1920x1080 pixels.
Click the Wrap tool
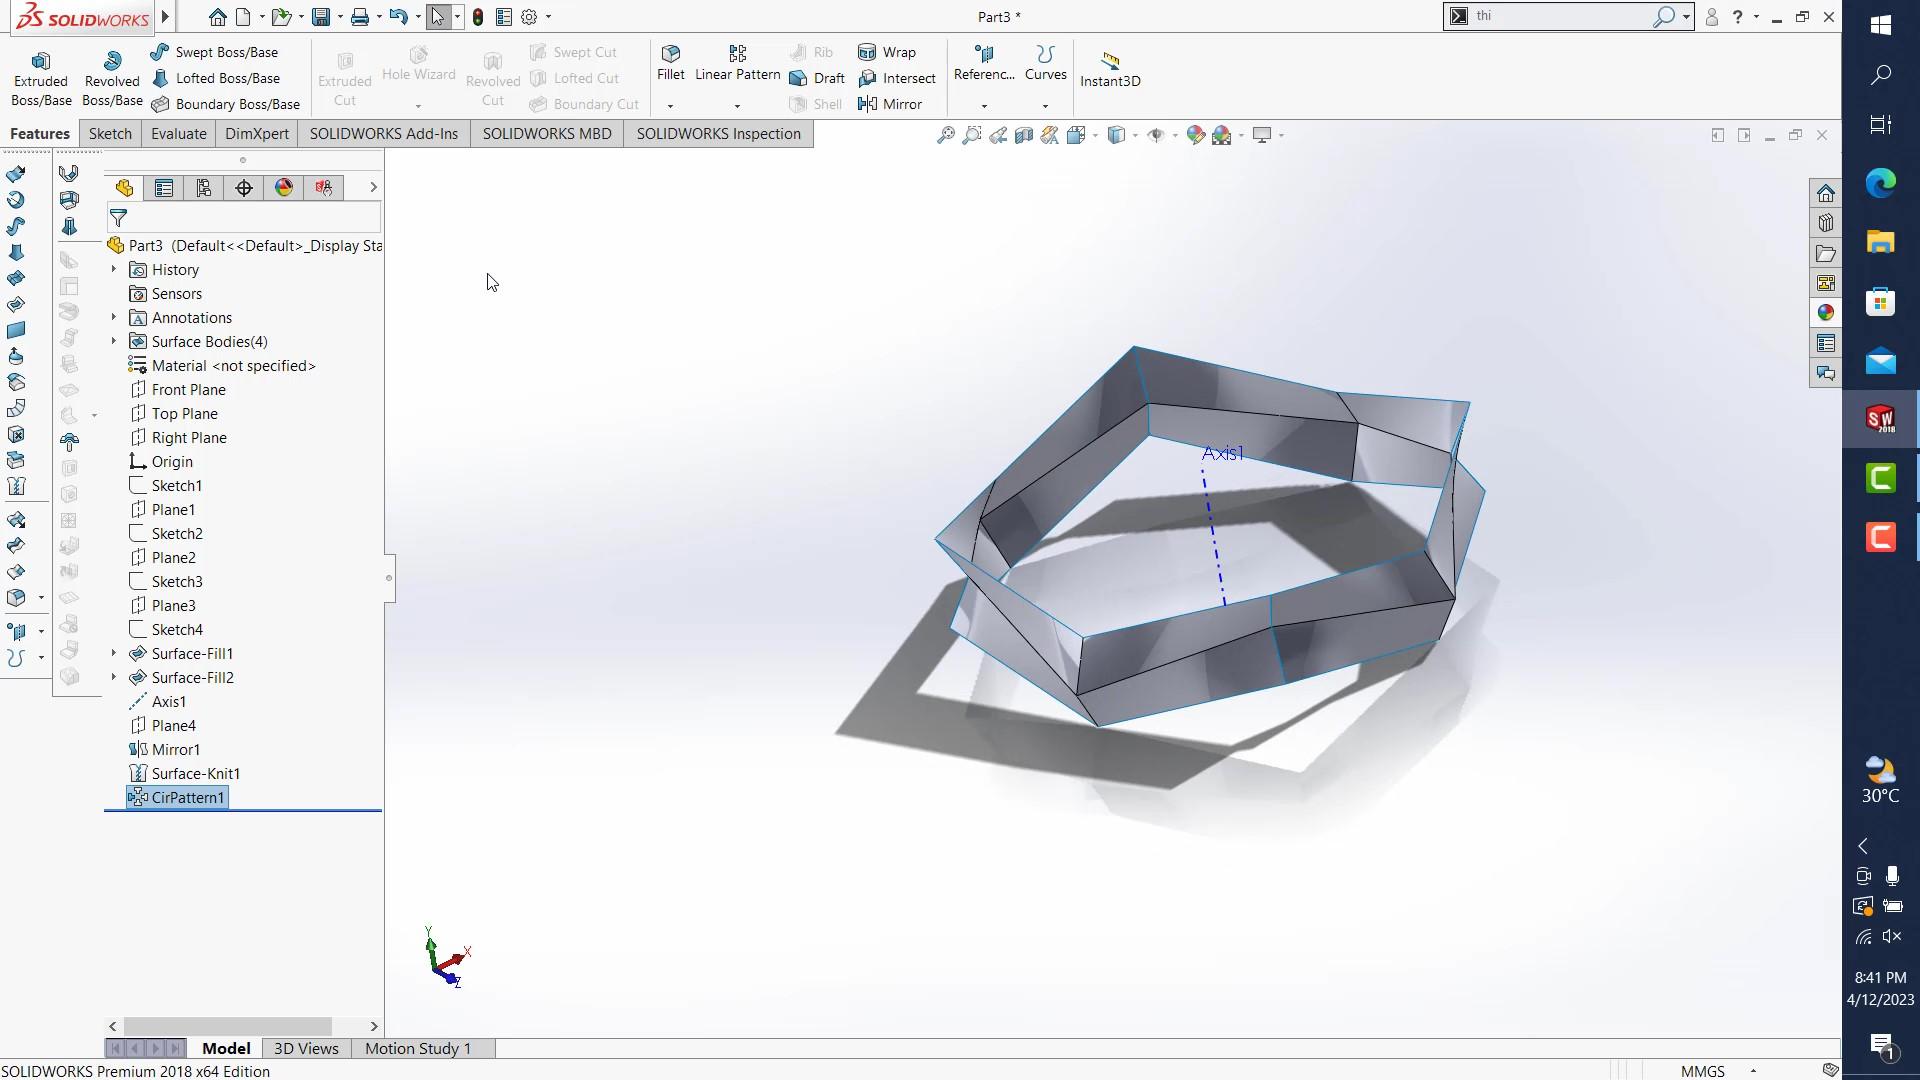coord(888,52)
